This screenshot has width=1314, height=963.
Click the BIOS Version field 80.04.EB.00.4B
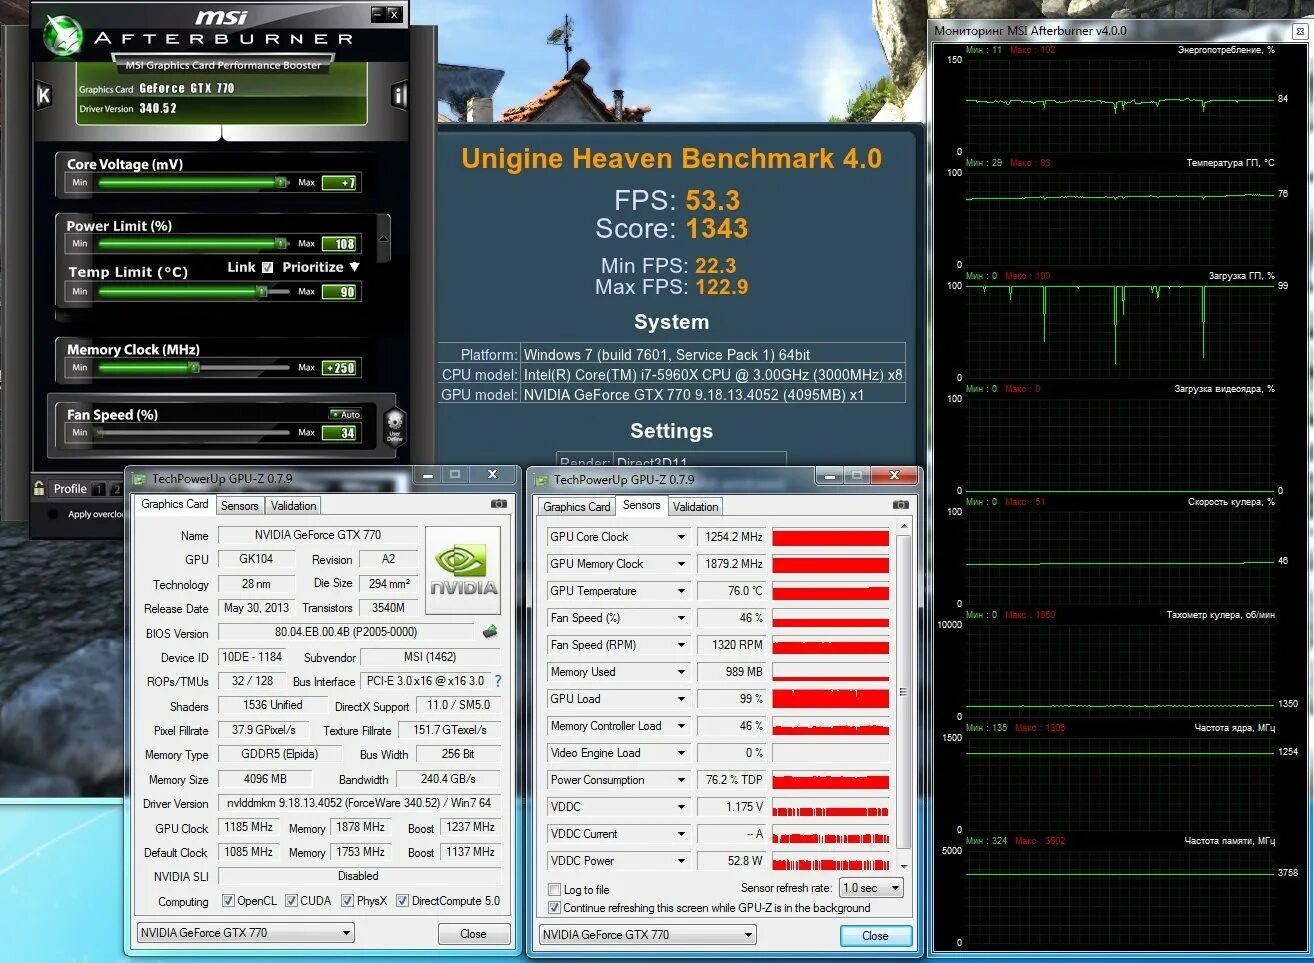pos(346,632)
